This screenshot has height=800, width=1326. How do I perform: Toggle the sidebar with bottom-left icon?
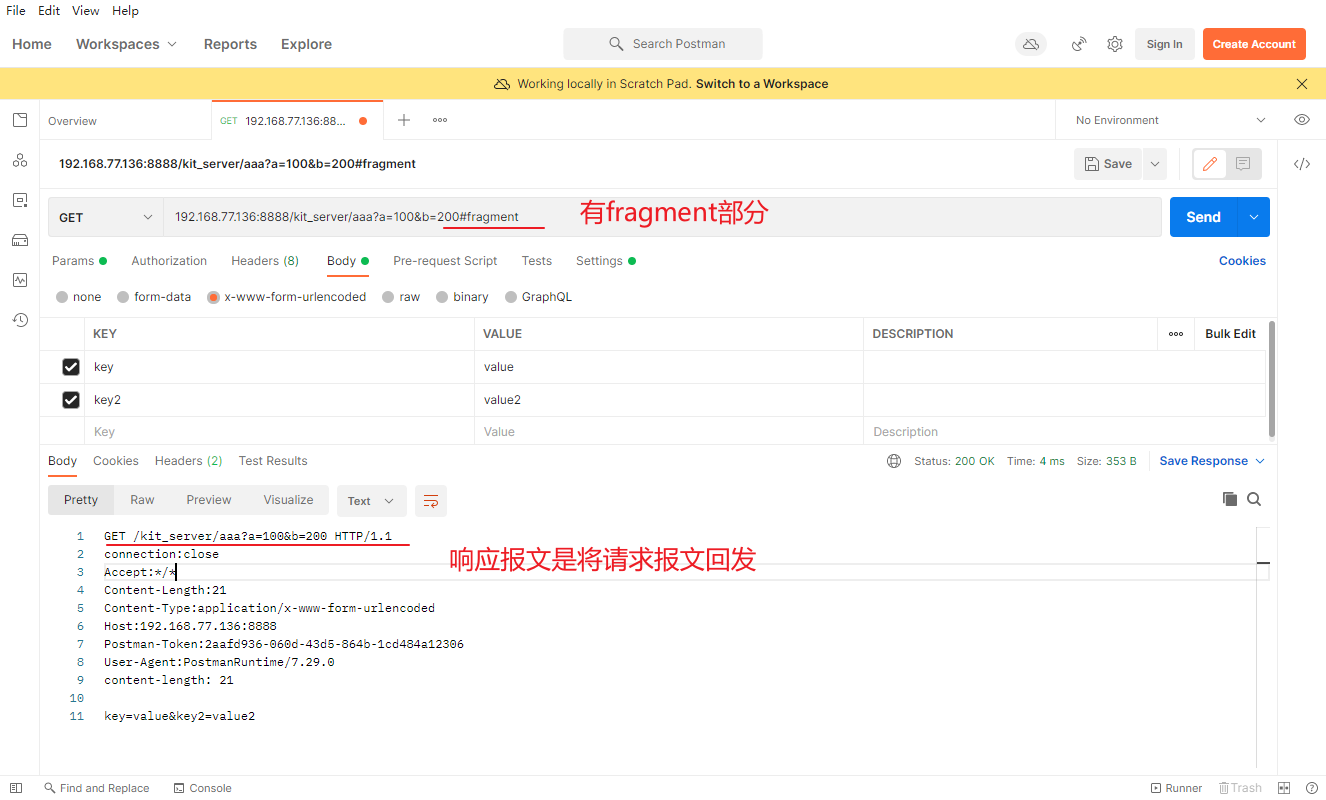tap(16, 788)
